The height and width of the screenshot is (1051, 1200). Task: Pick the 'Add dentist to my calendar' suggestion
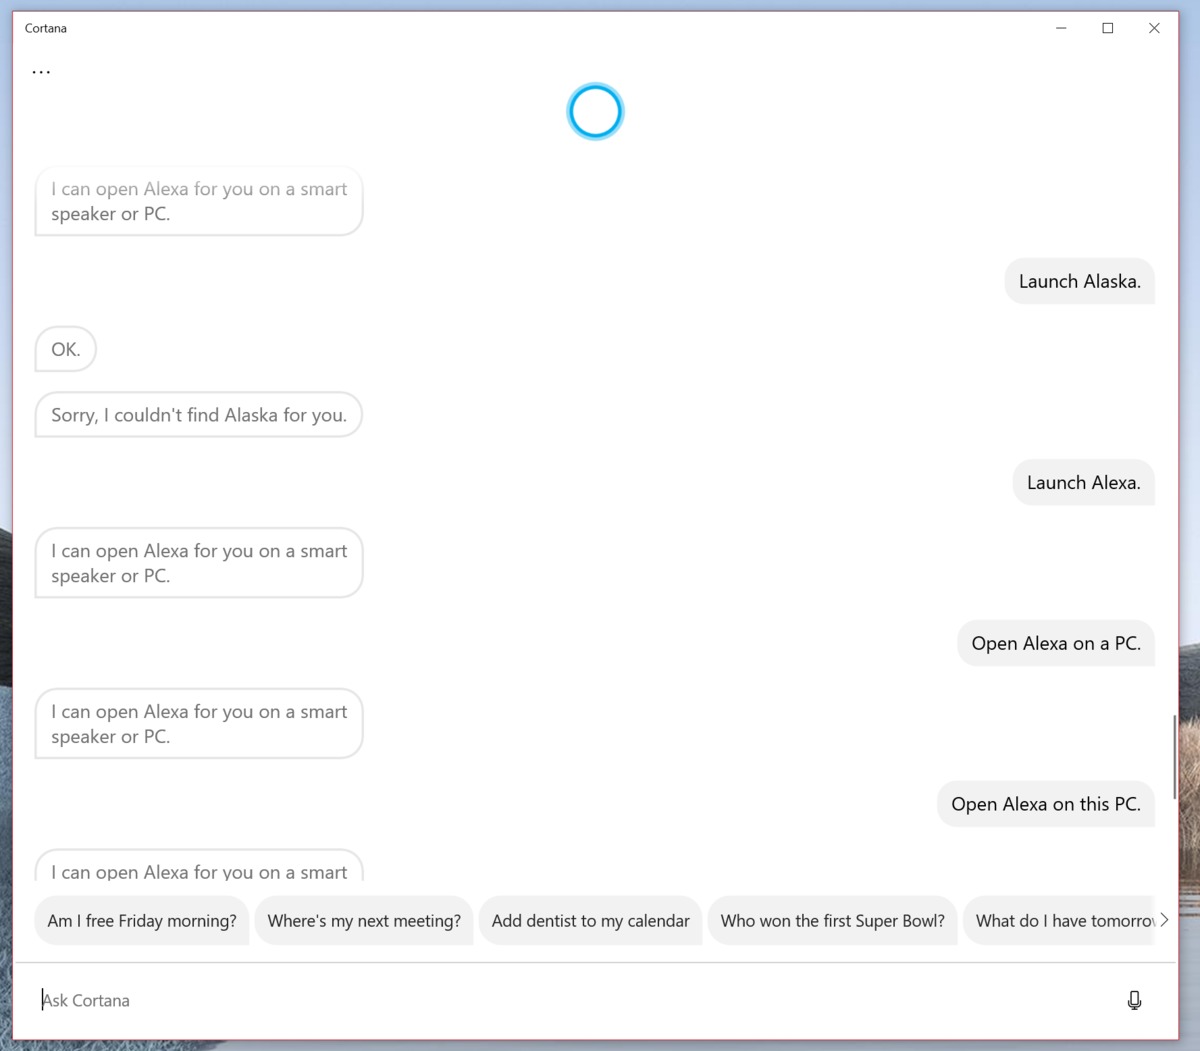[x=590, y=921]
